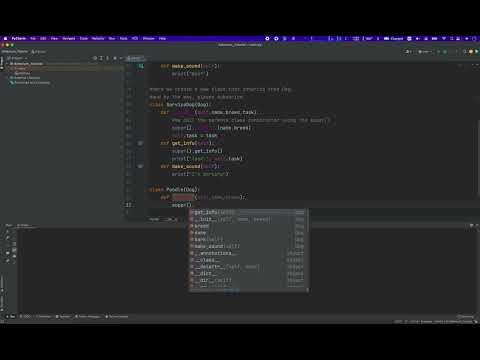Choose __class__ from completion popup
This screenshot has height=360, width=480.
pos(248,260)
